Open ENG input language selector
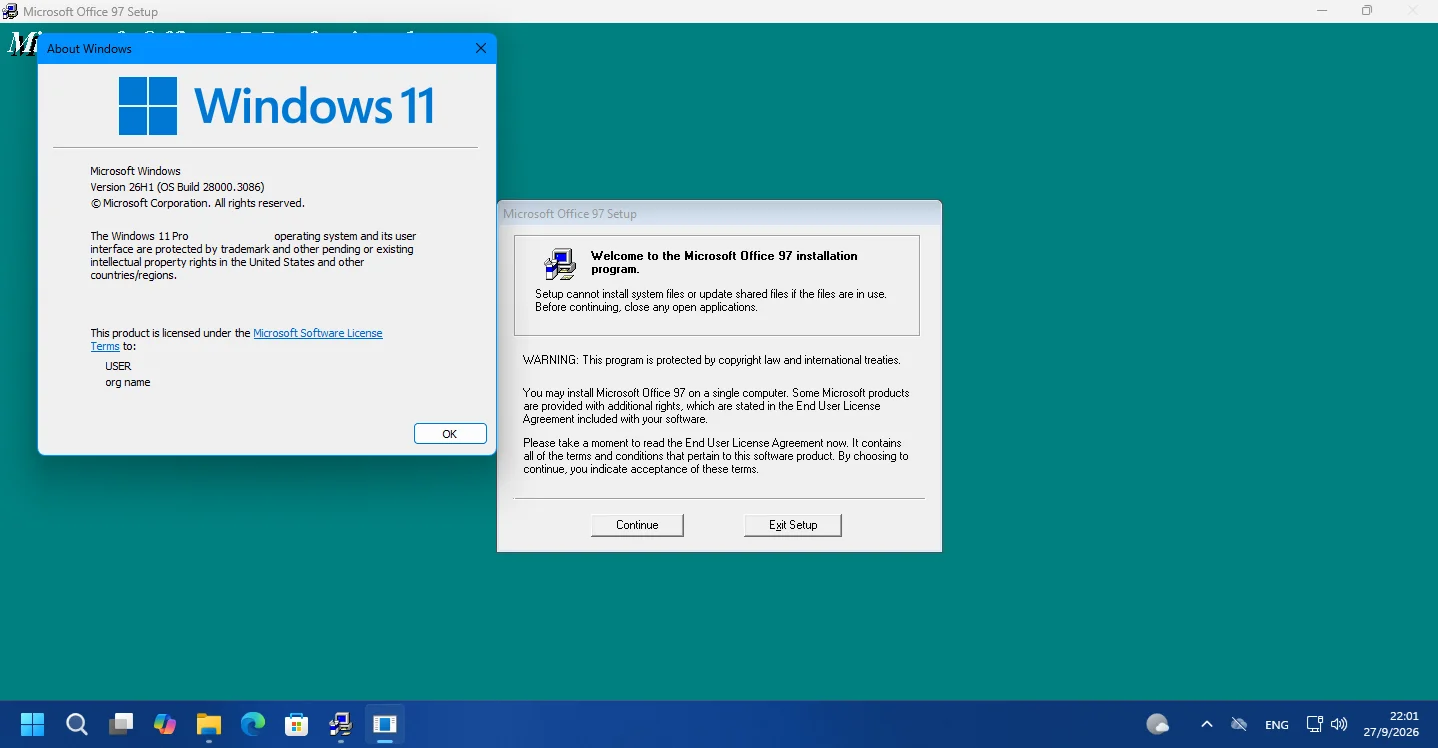 (1277, 725)
